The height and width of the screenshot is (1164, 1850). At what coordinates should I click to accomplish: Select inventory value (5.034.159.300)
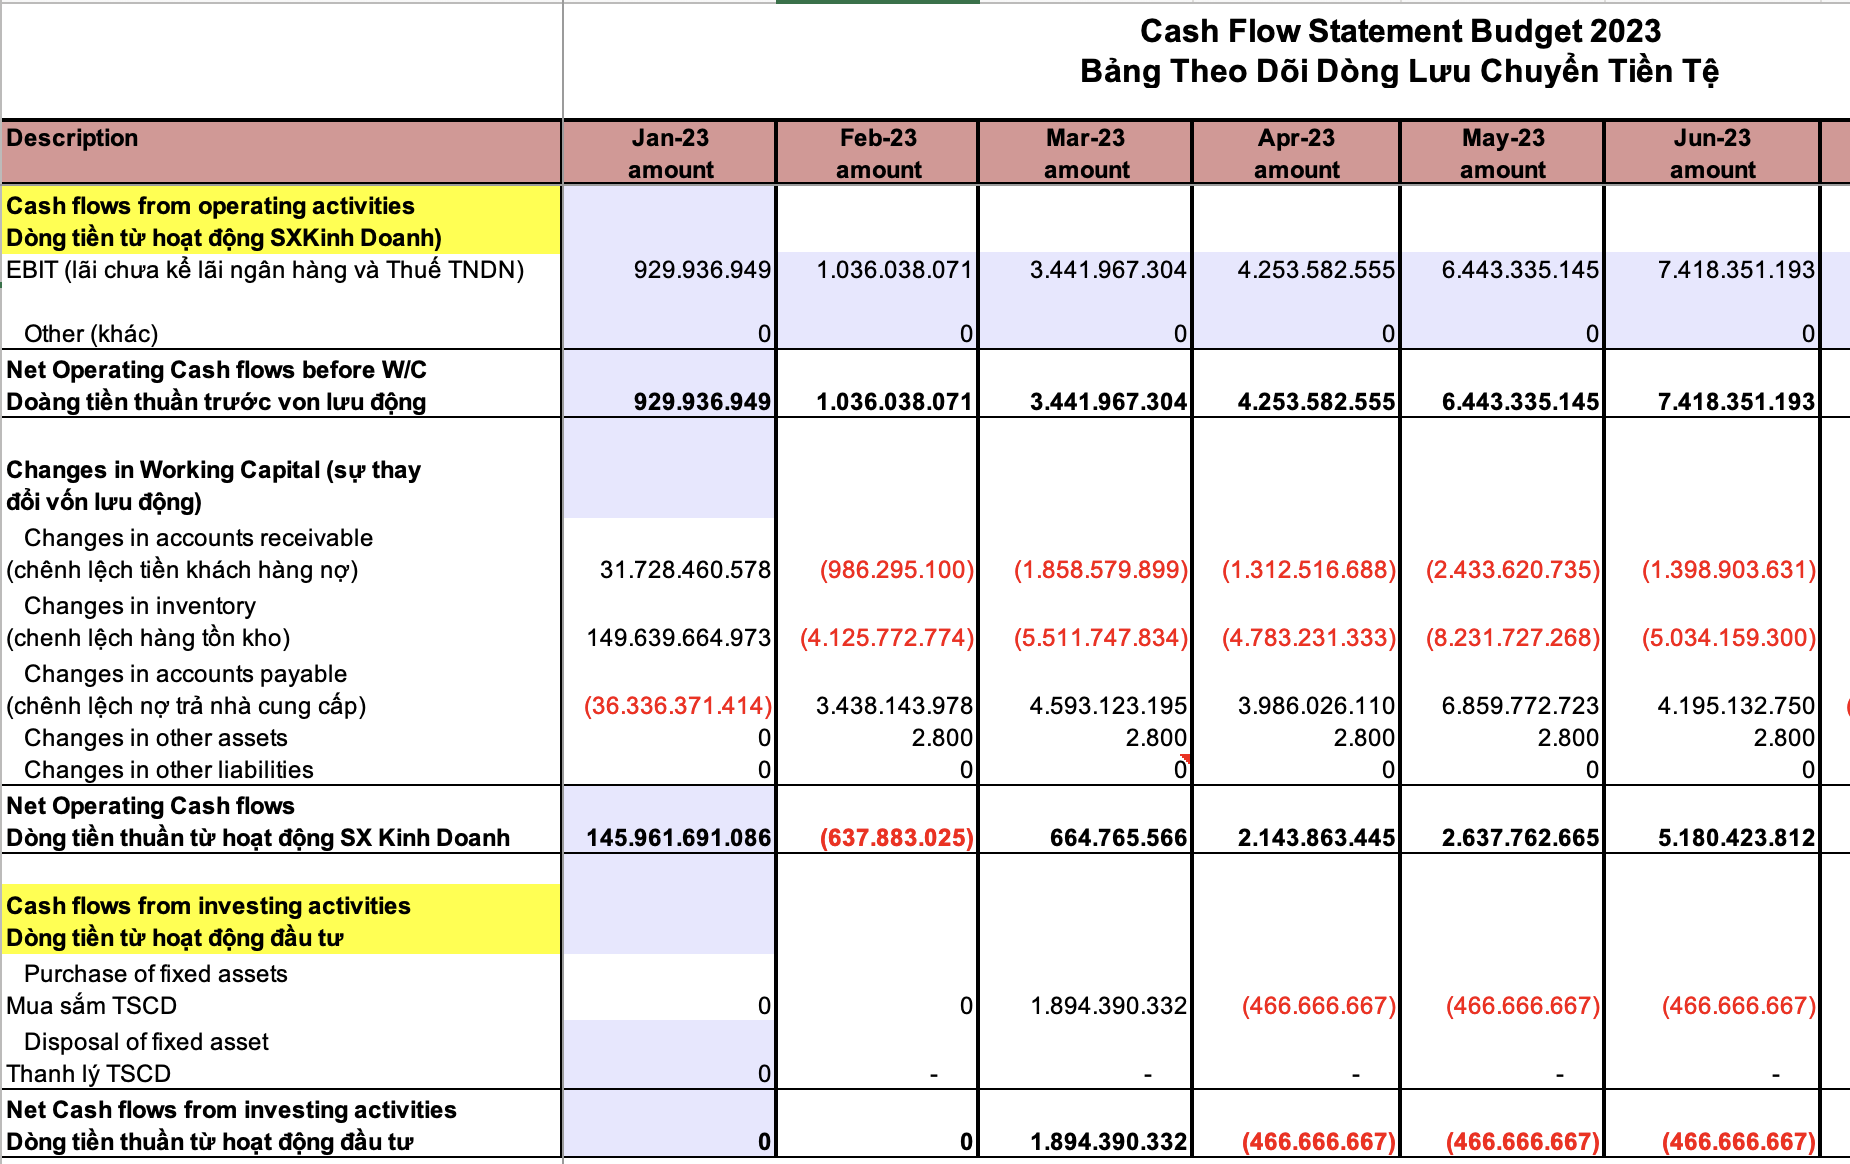point(1729,638)
